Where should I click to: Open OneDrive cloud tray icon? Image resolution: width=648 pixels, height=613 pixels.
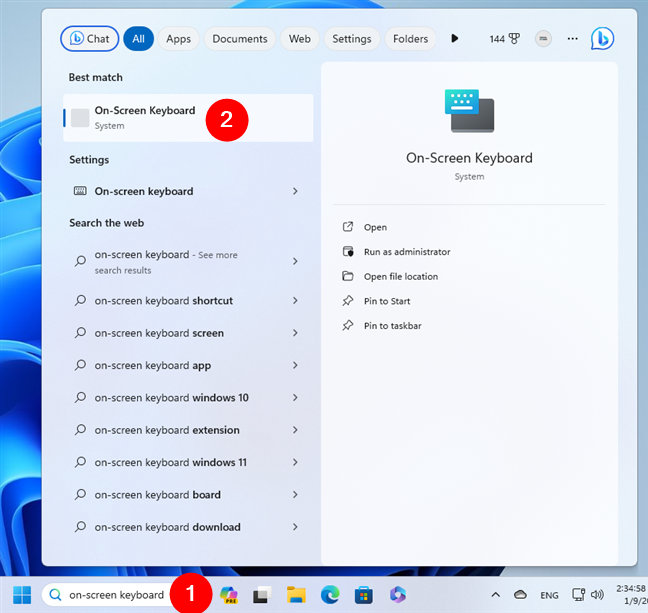tap(520, 595)
